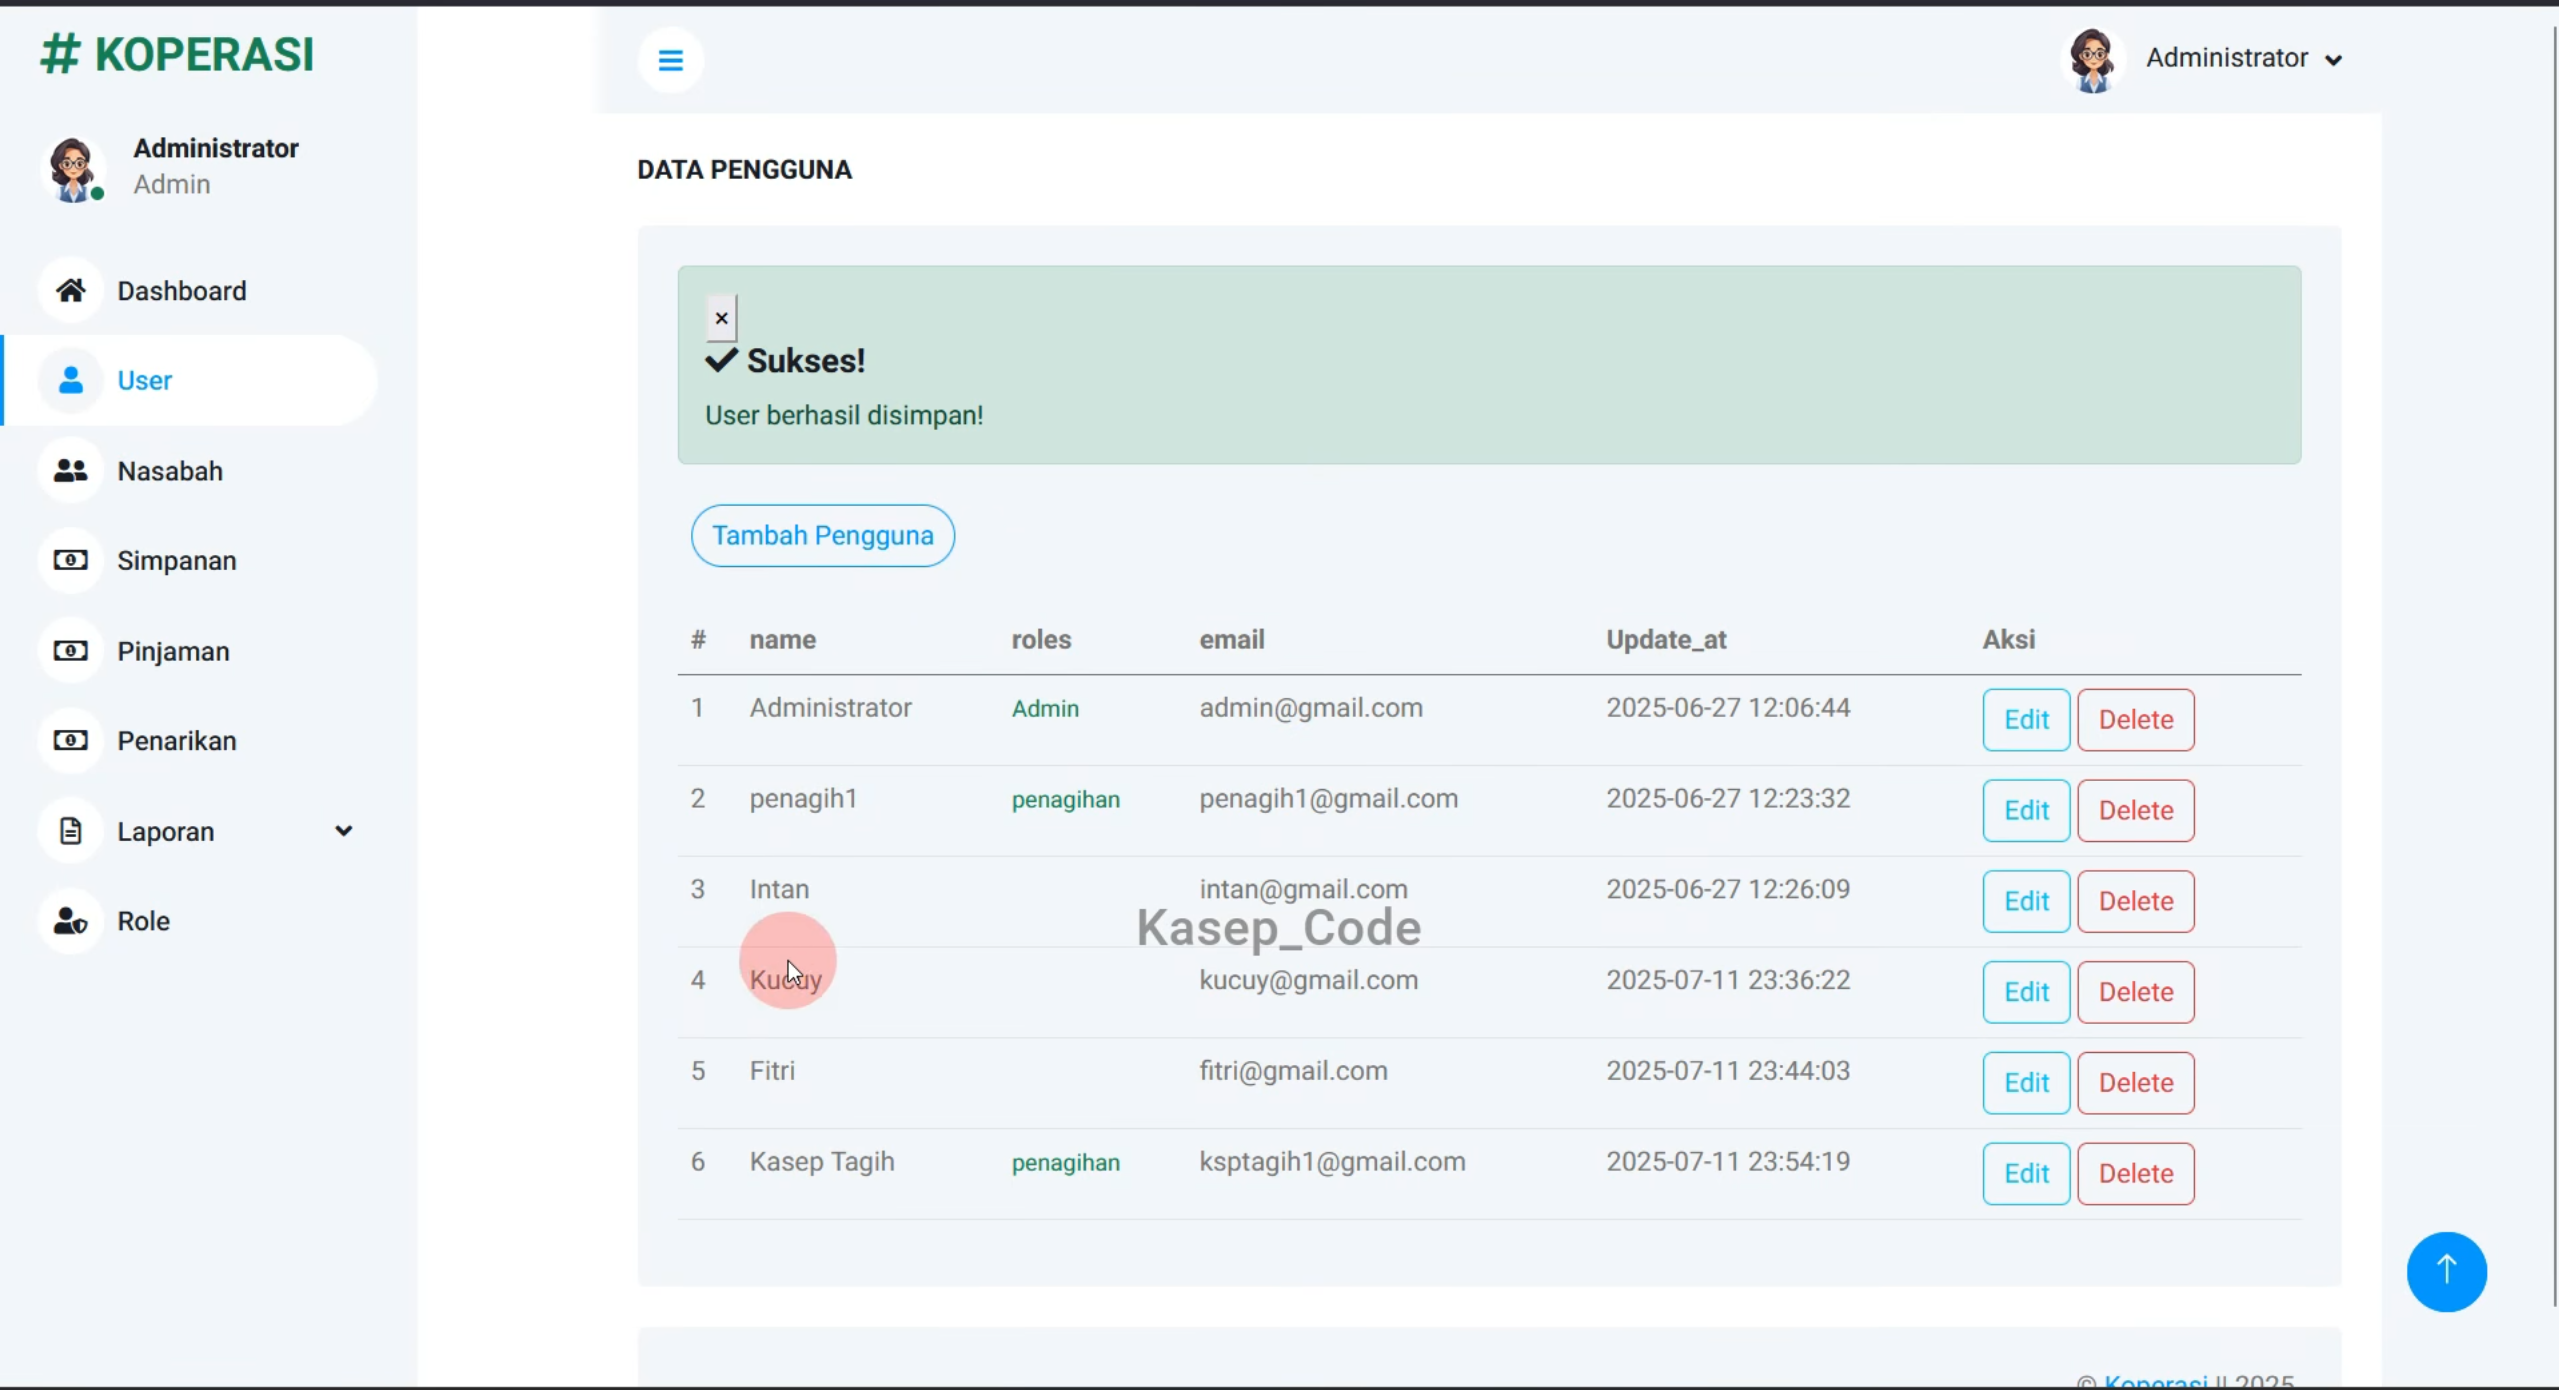Image resolution: width=2559 pixels, height=1390 pixels.
Task: Toggle sidebar with hamburger menu icon
Action: [x=671, y=60]
